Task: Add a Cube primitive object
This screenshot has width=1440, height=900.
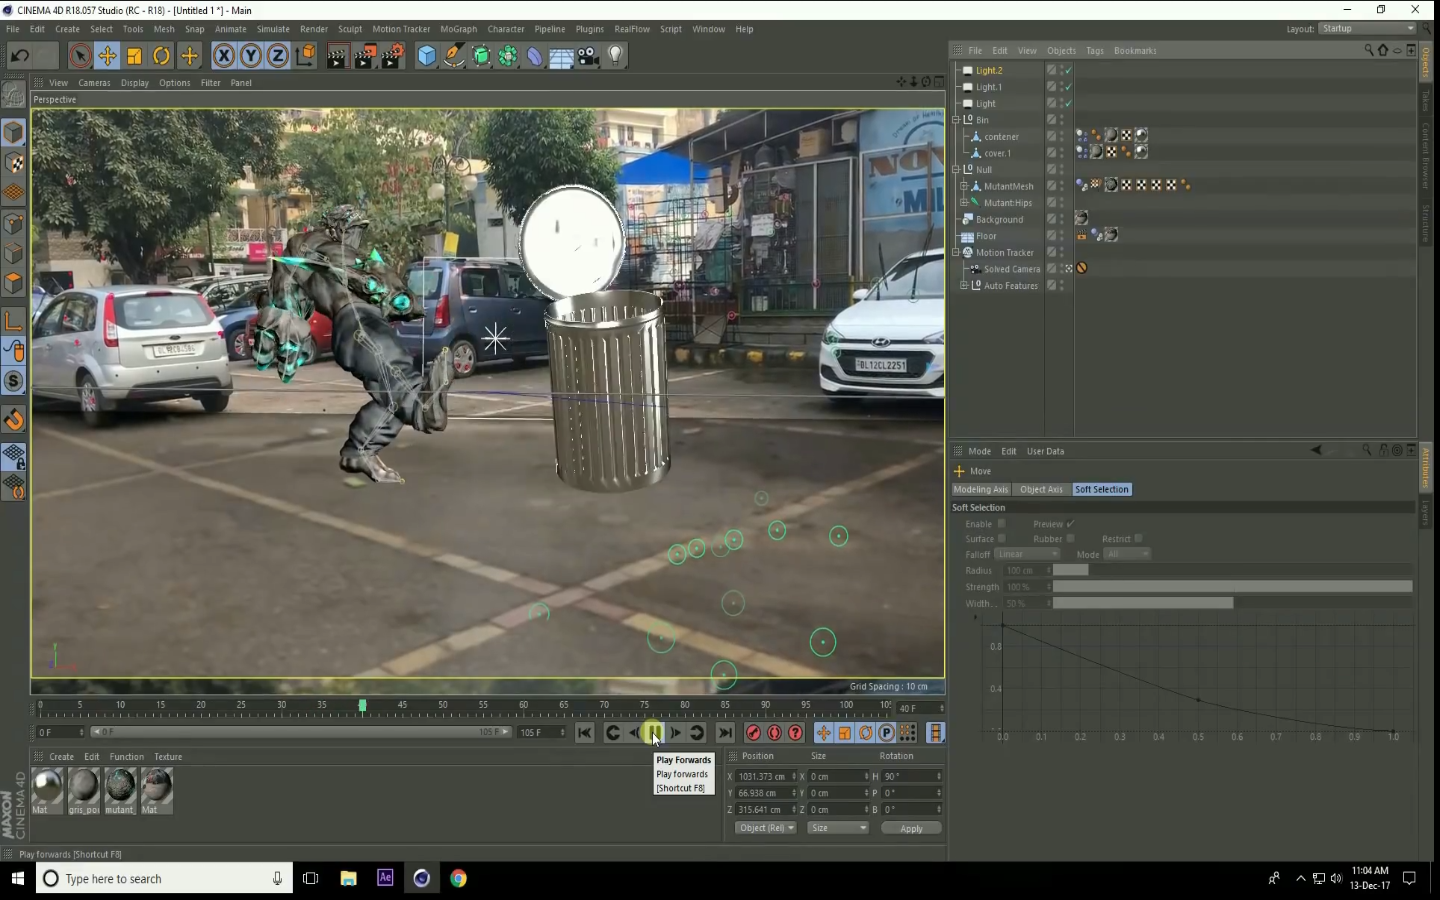Action: [x=427, y=56]
